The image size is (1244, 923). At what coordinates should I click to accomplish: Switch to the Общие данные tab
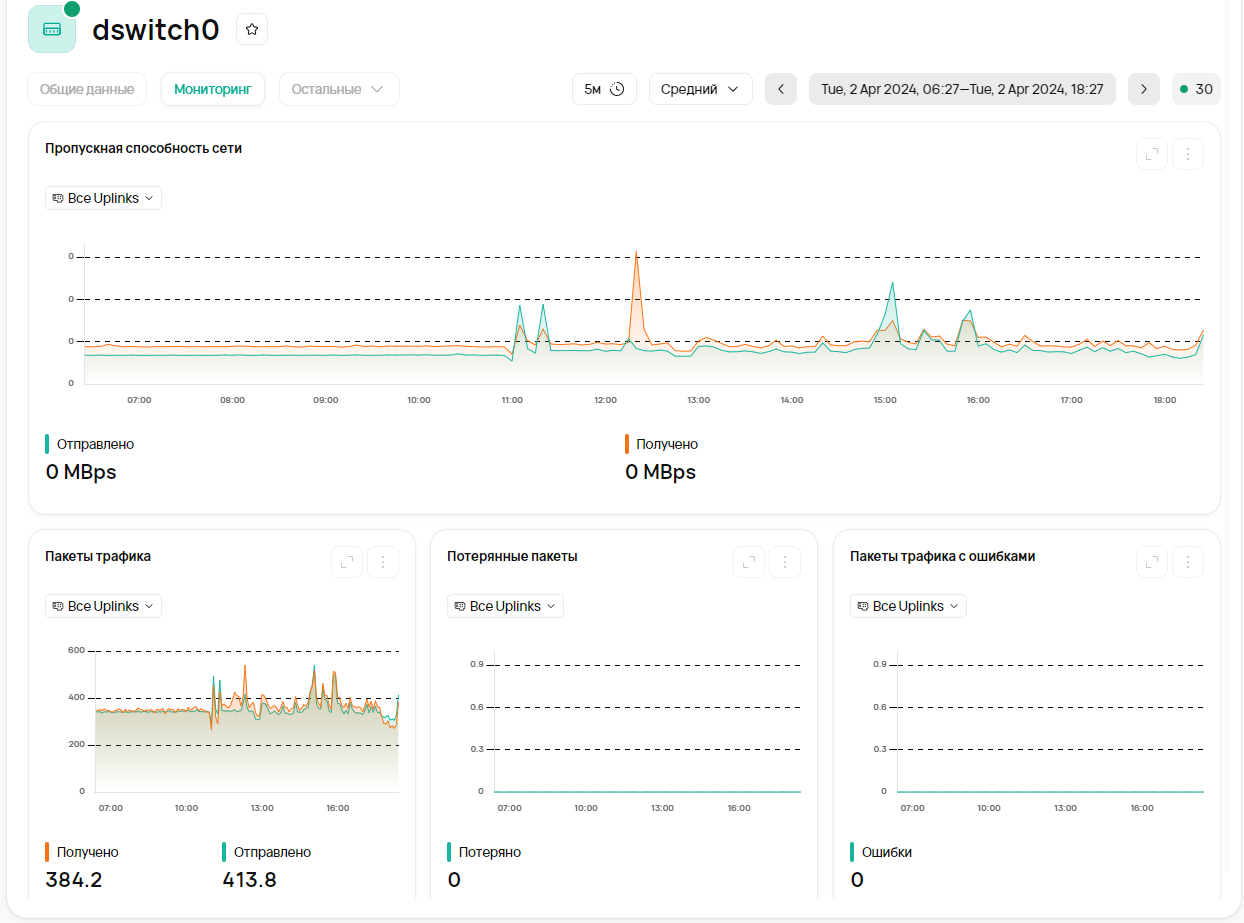(x=87, y=89)
